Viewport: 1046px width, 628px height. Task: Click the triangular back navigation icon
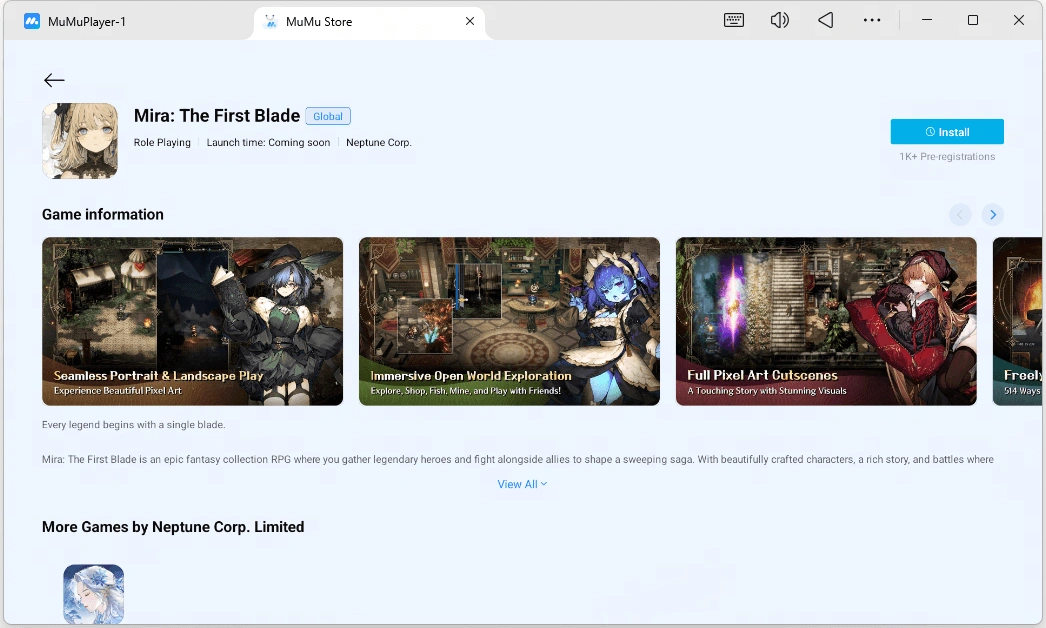pyautogui.click(x=825, y=21)
